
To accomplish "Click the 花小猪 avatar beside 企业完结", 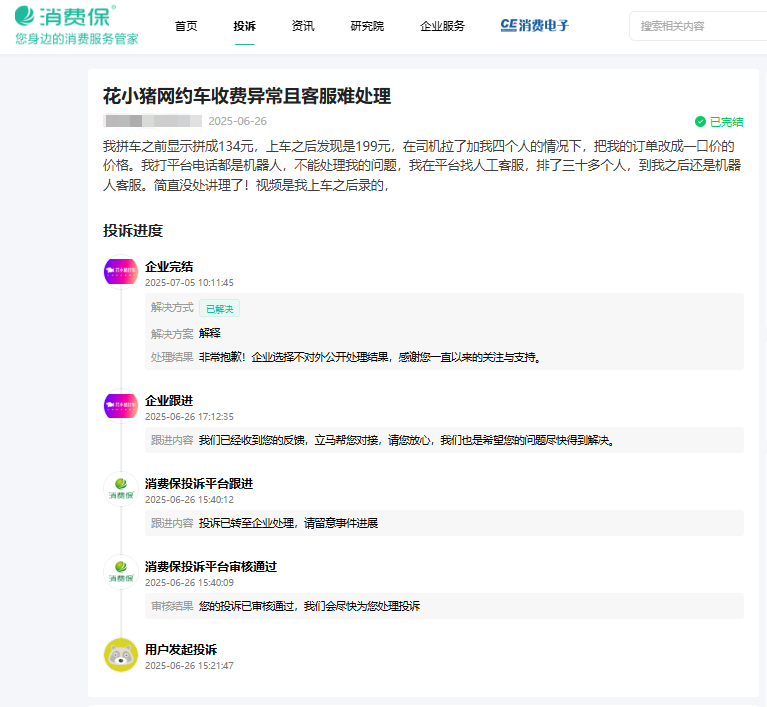I will [x=121, y=271].
